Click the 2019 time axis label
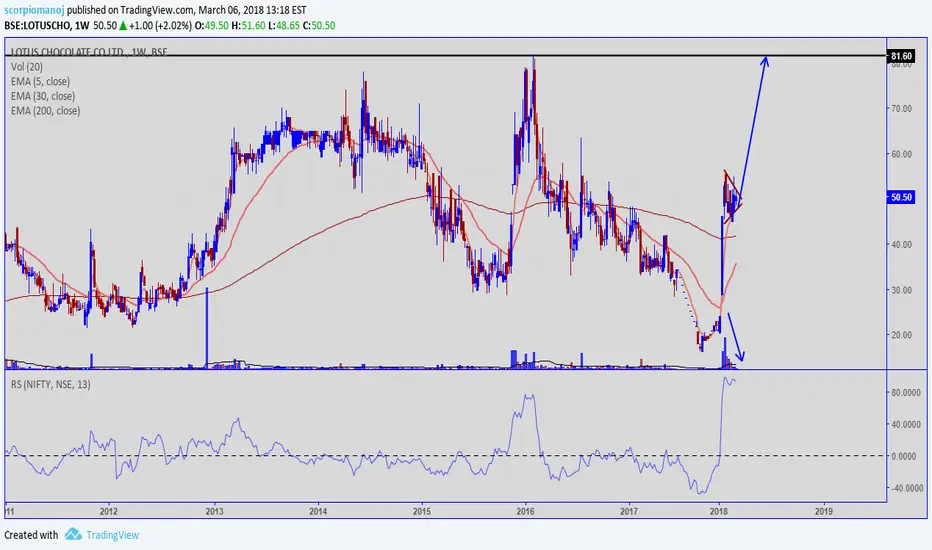The width and height of the screenshot is (932, 550). pyautogui.click(x=823, y=511)
